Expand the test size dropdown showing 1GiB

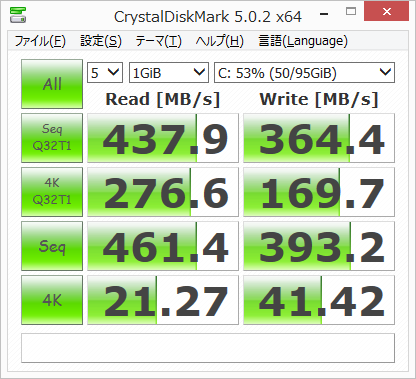pos(169,72)
